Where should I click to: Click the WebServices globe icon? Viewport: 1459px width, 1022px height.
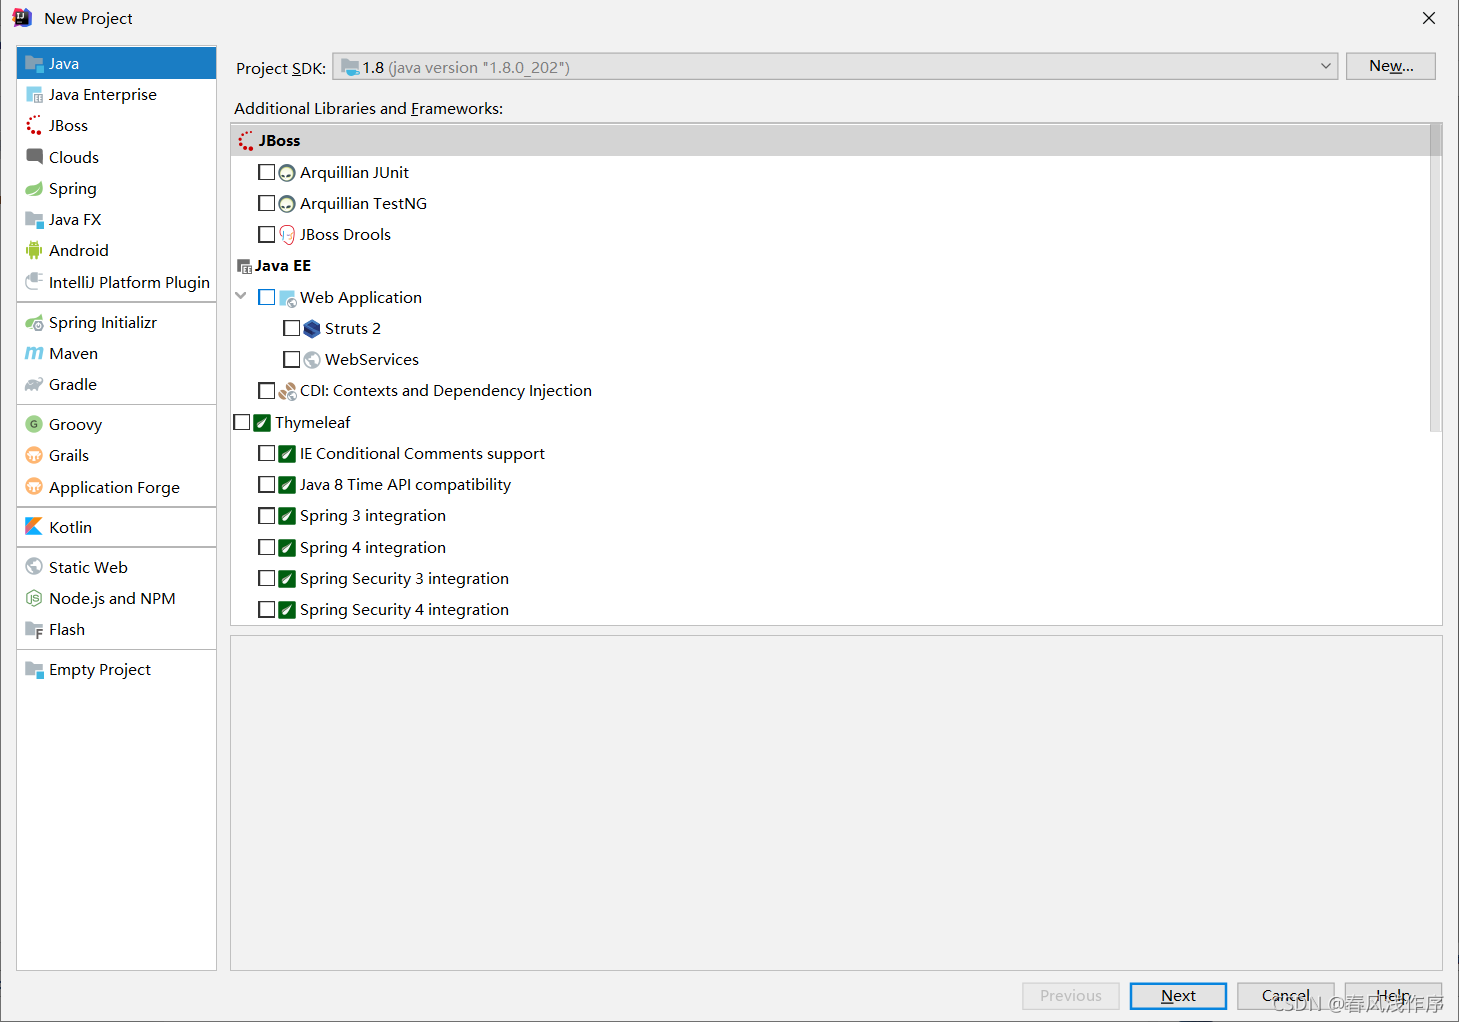click(312, 360)
